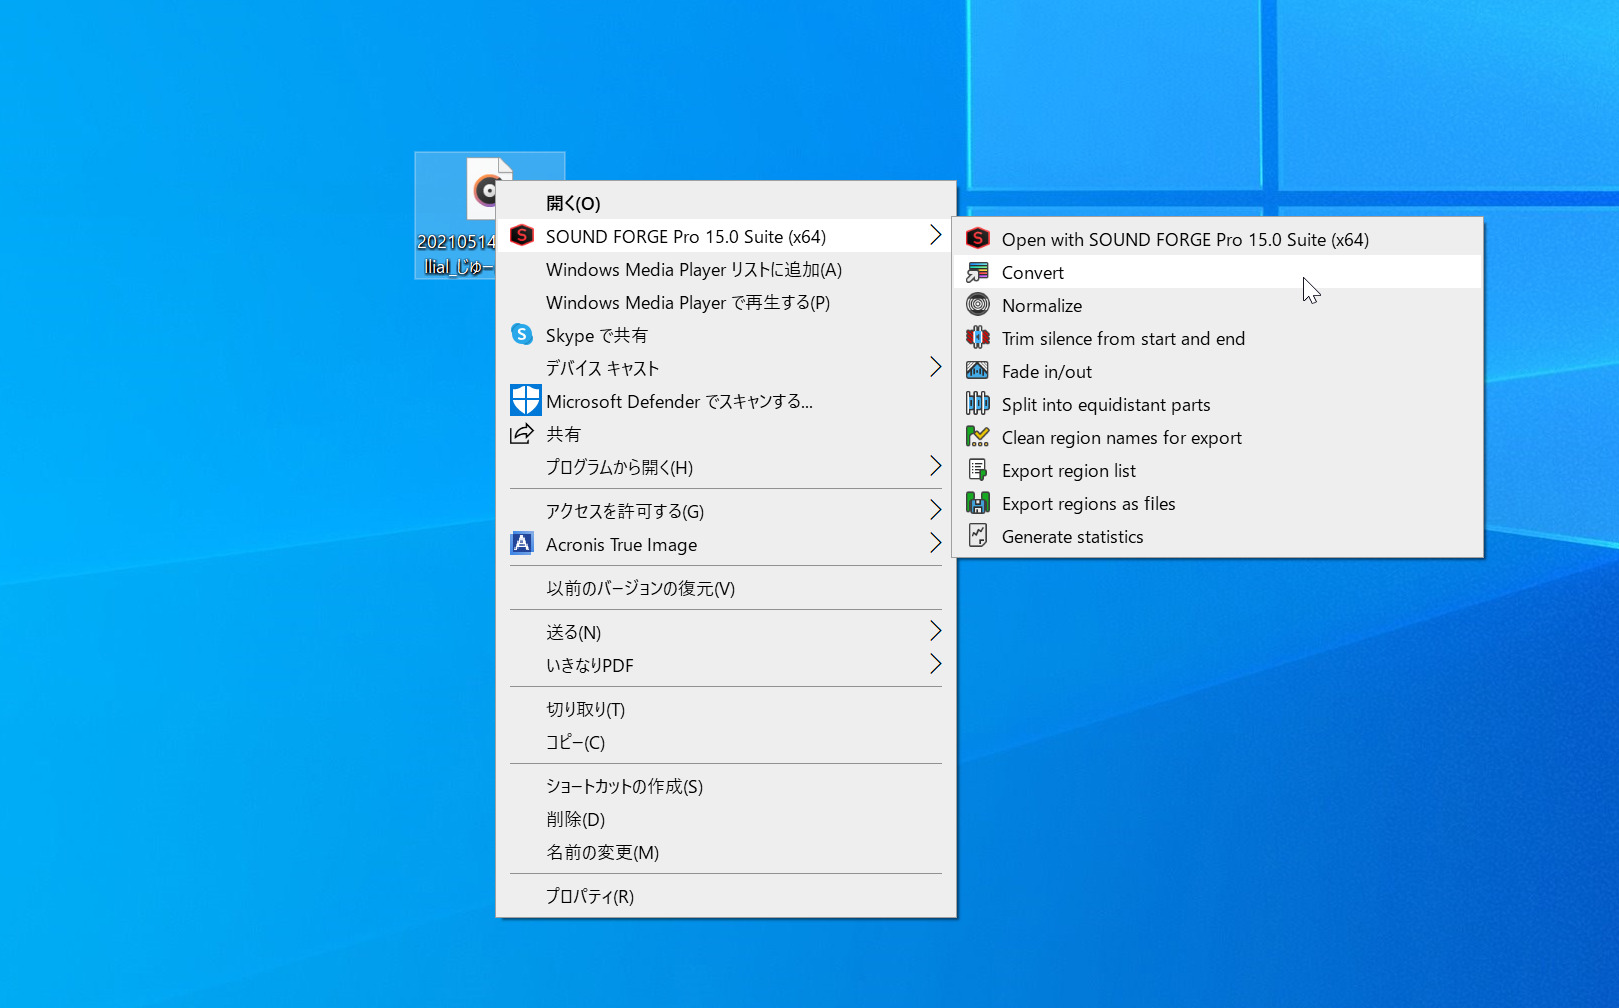Image resolution: width=1619 pixels, height=1008 pixels.
Task: Open アクセスを許可する(G) entry
Action: click(726, 511)
